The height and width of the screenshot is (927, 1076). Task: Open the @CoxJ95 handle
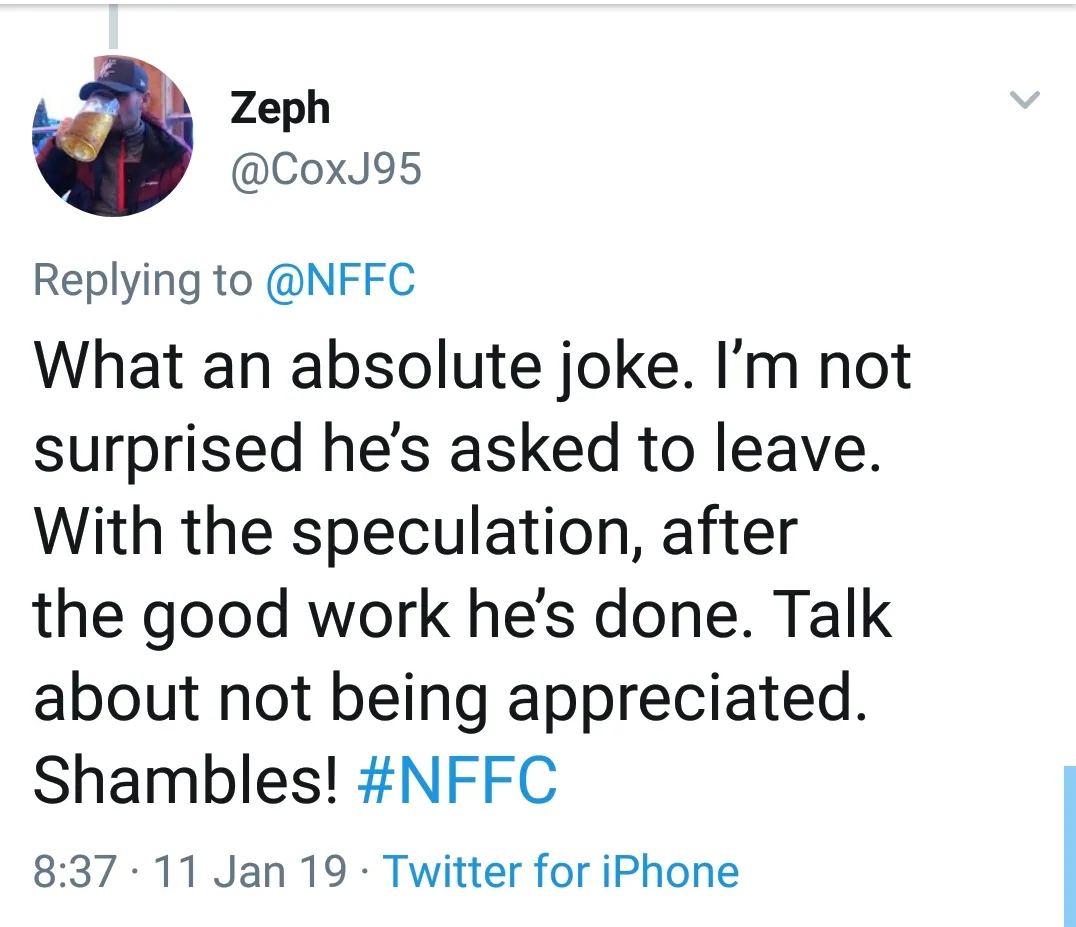(326, 170)
